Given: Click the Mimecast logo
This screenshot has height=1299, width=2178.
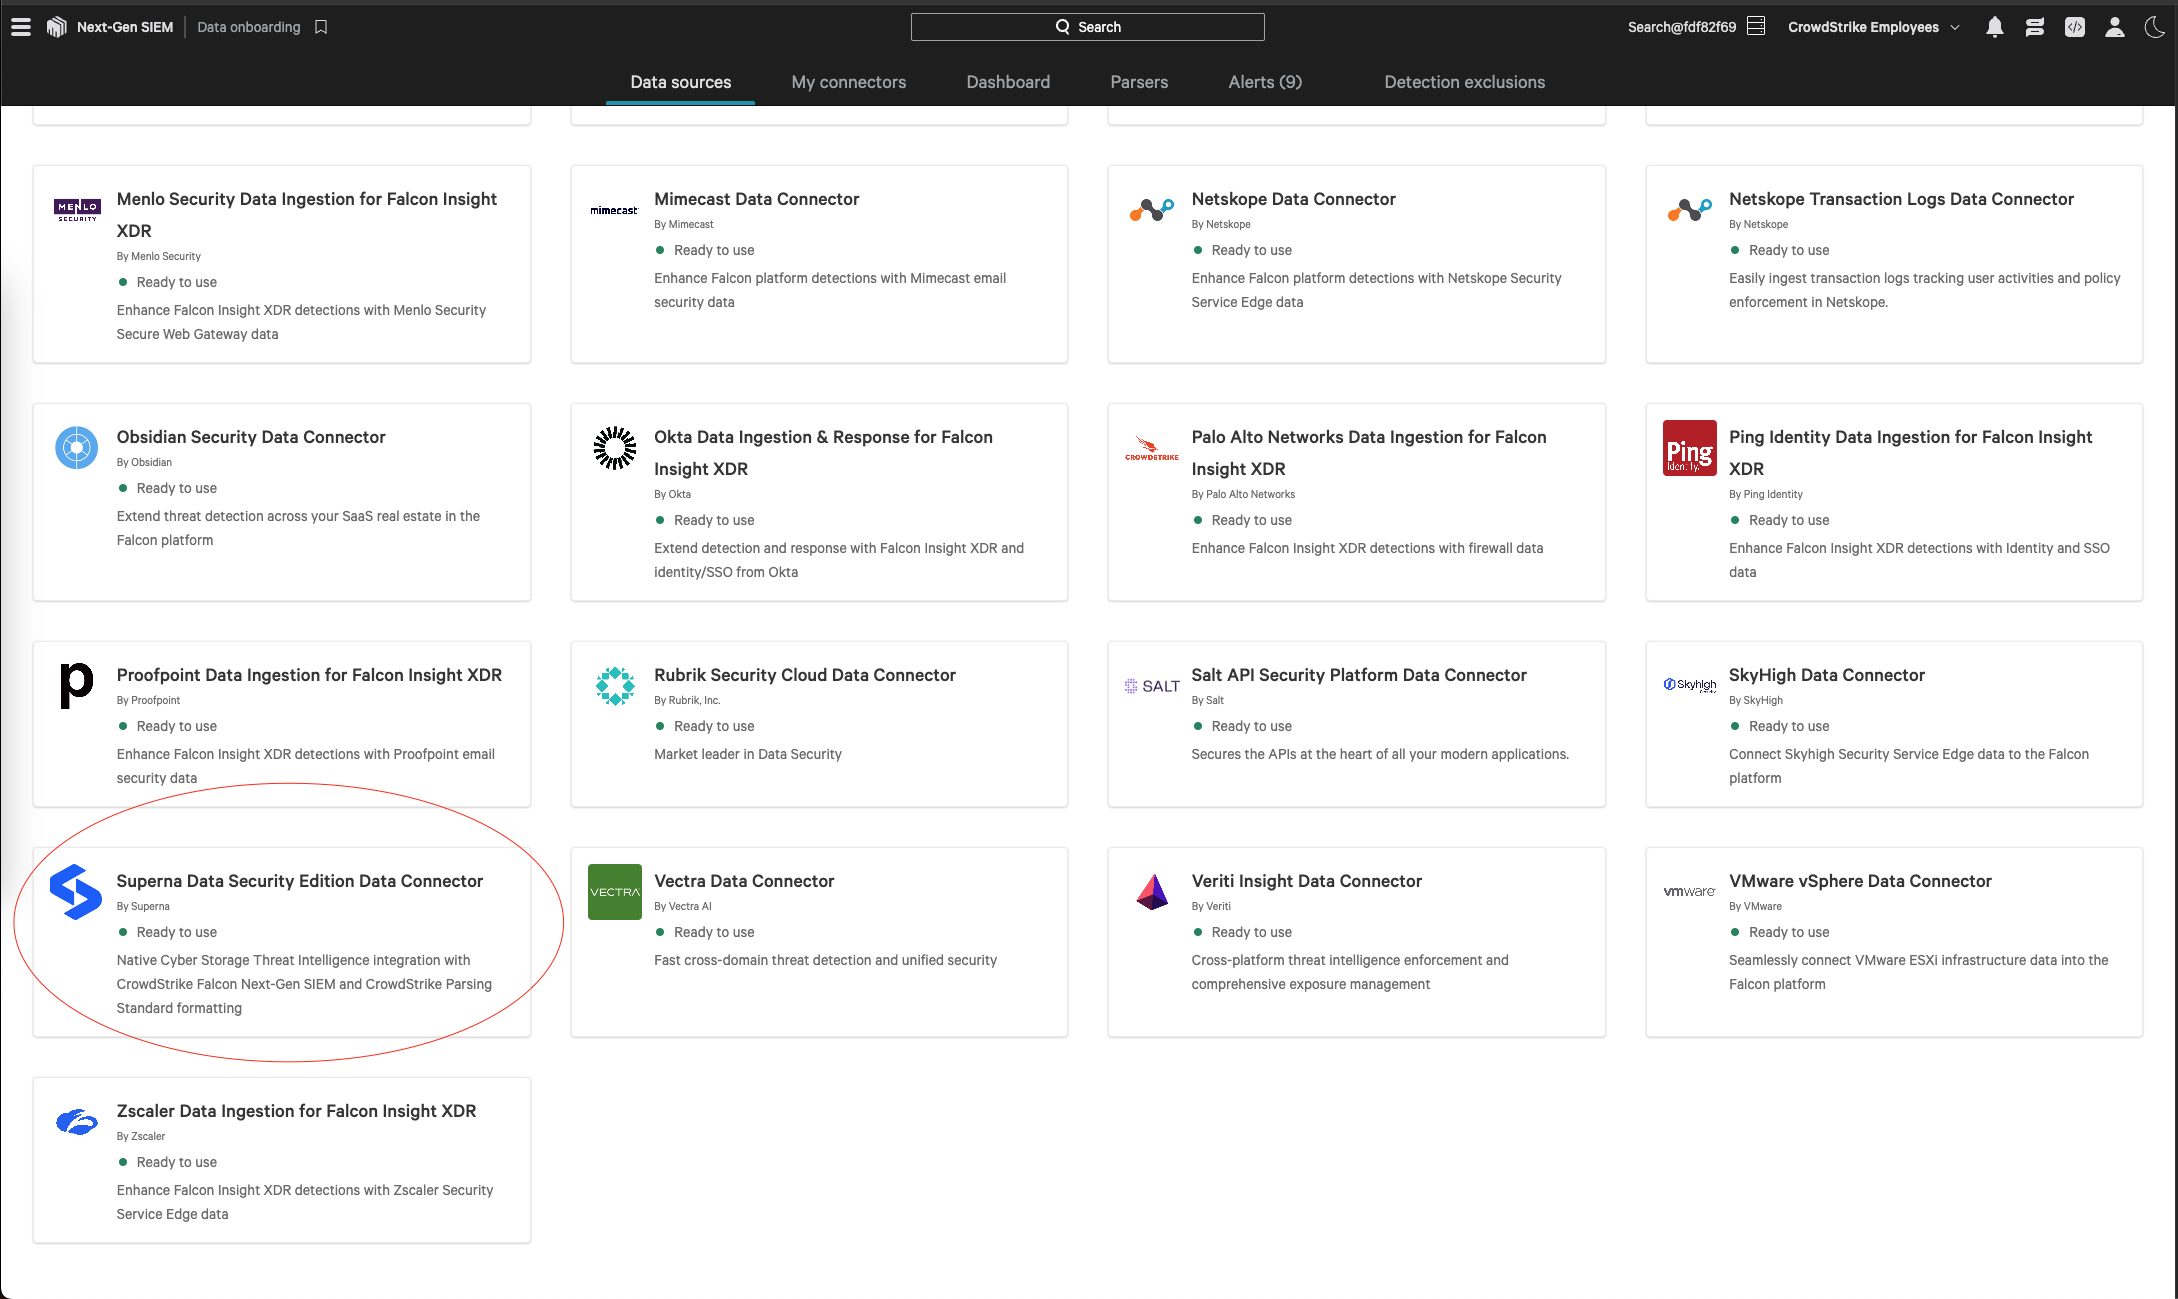Looking at the screenshot, I should pyautogui.click(x=614, y=210).
